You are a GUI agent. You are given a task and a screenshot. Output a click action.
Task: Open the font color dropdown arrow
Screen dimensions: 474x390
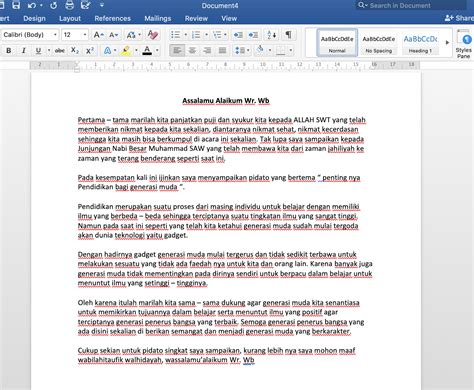click(157, 51)
